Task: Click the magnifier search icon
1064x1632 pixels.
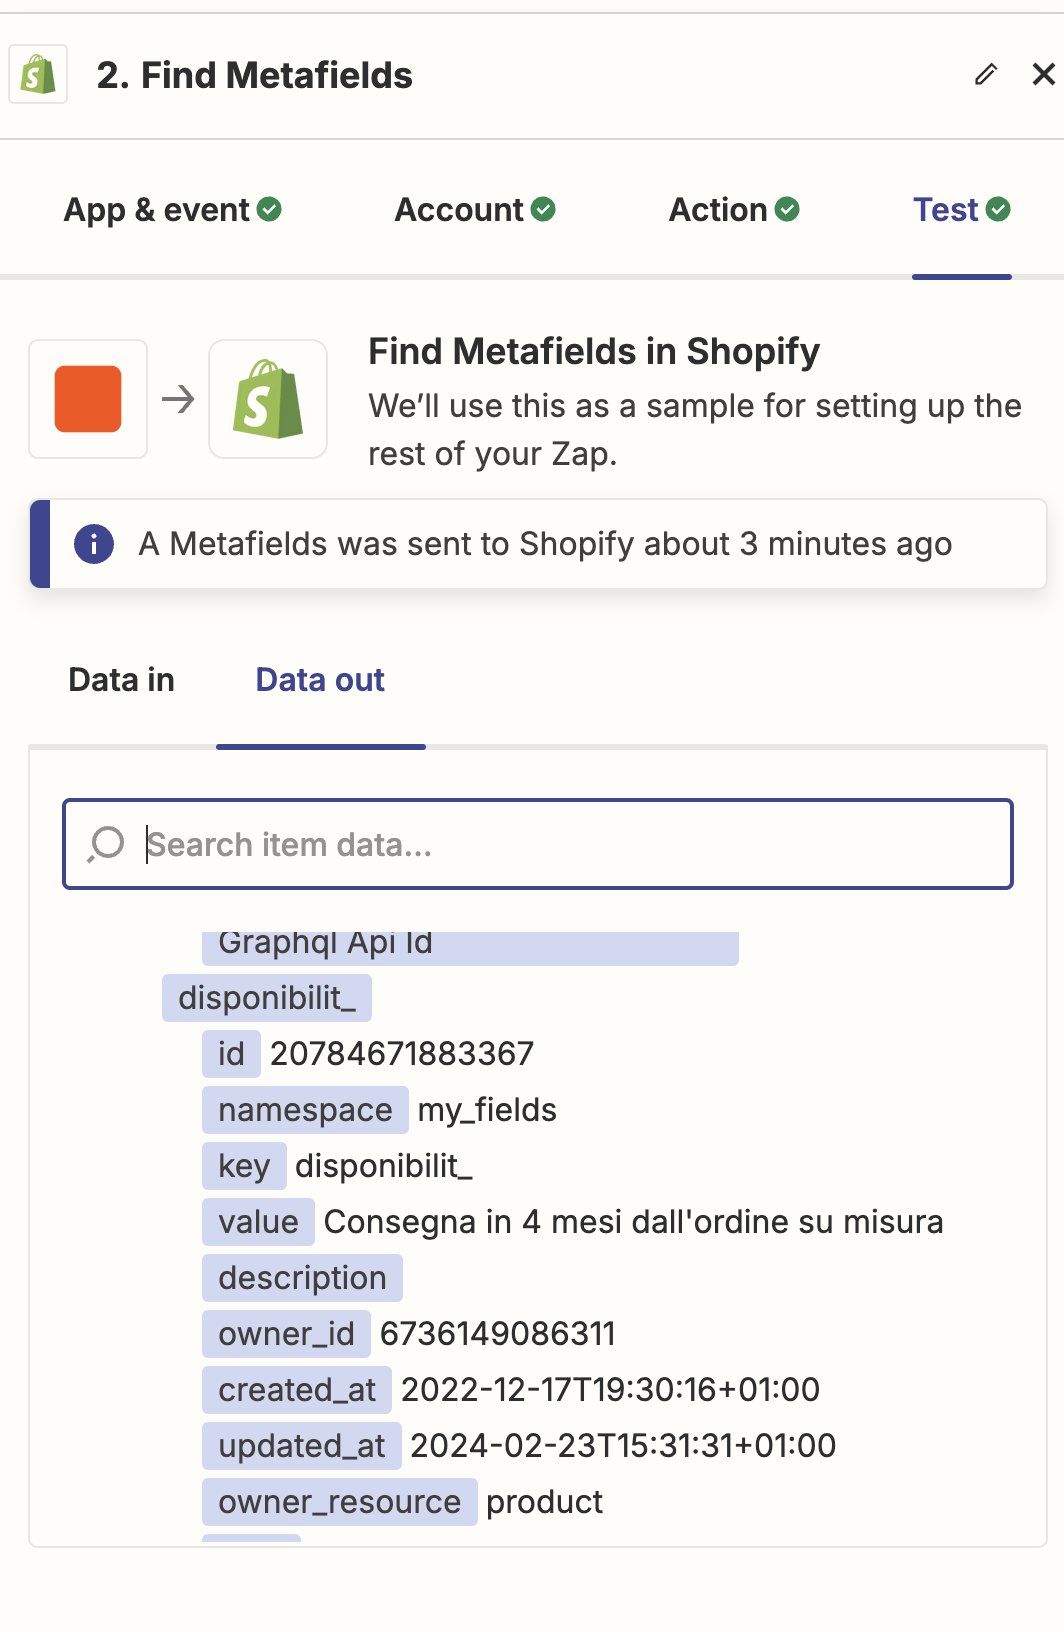Action: tap(106, 844)
